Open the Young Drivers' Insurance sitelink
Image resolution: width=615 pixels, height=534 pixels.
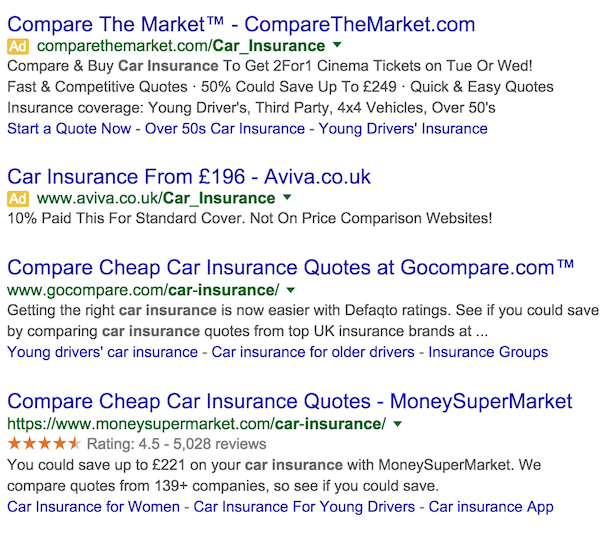pyautogui.click(x=403, y=128)
